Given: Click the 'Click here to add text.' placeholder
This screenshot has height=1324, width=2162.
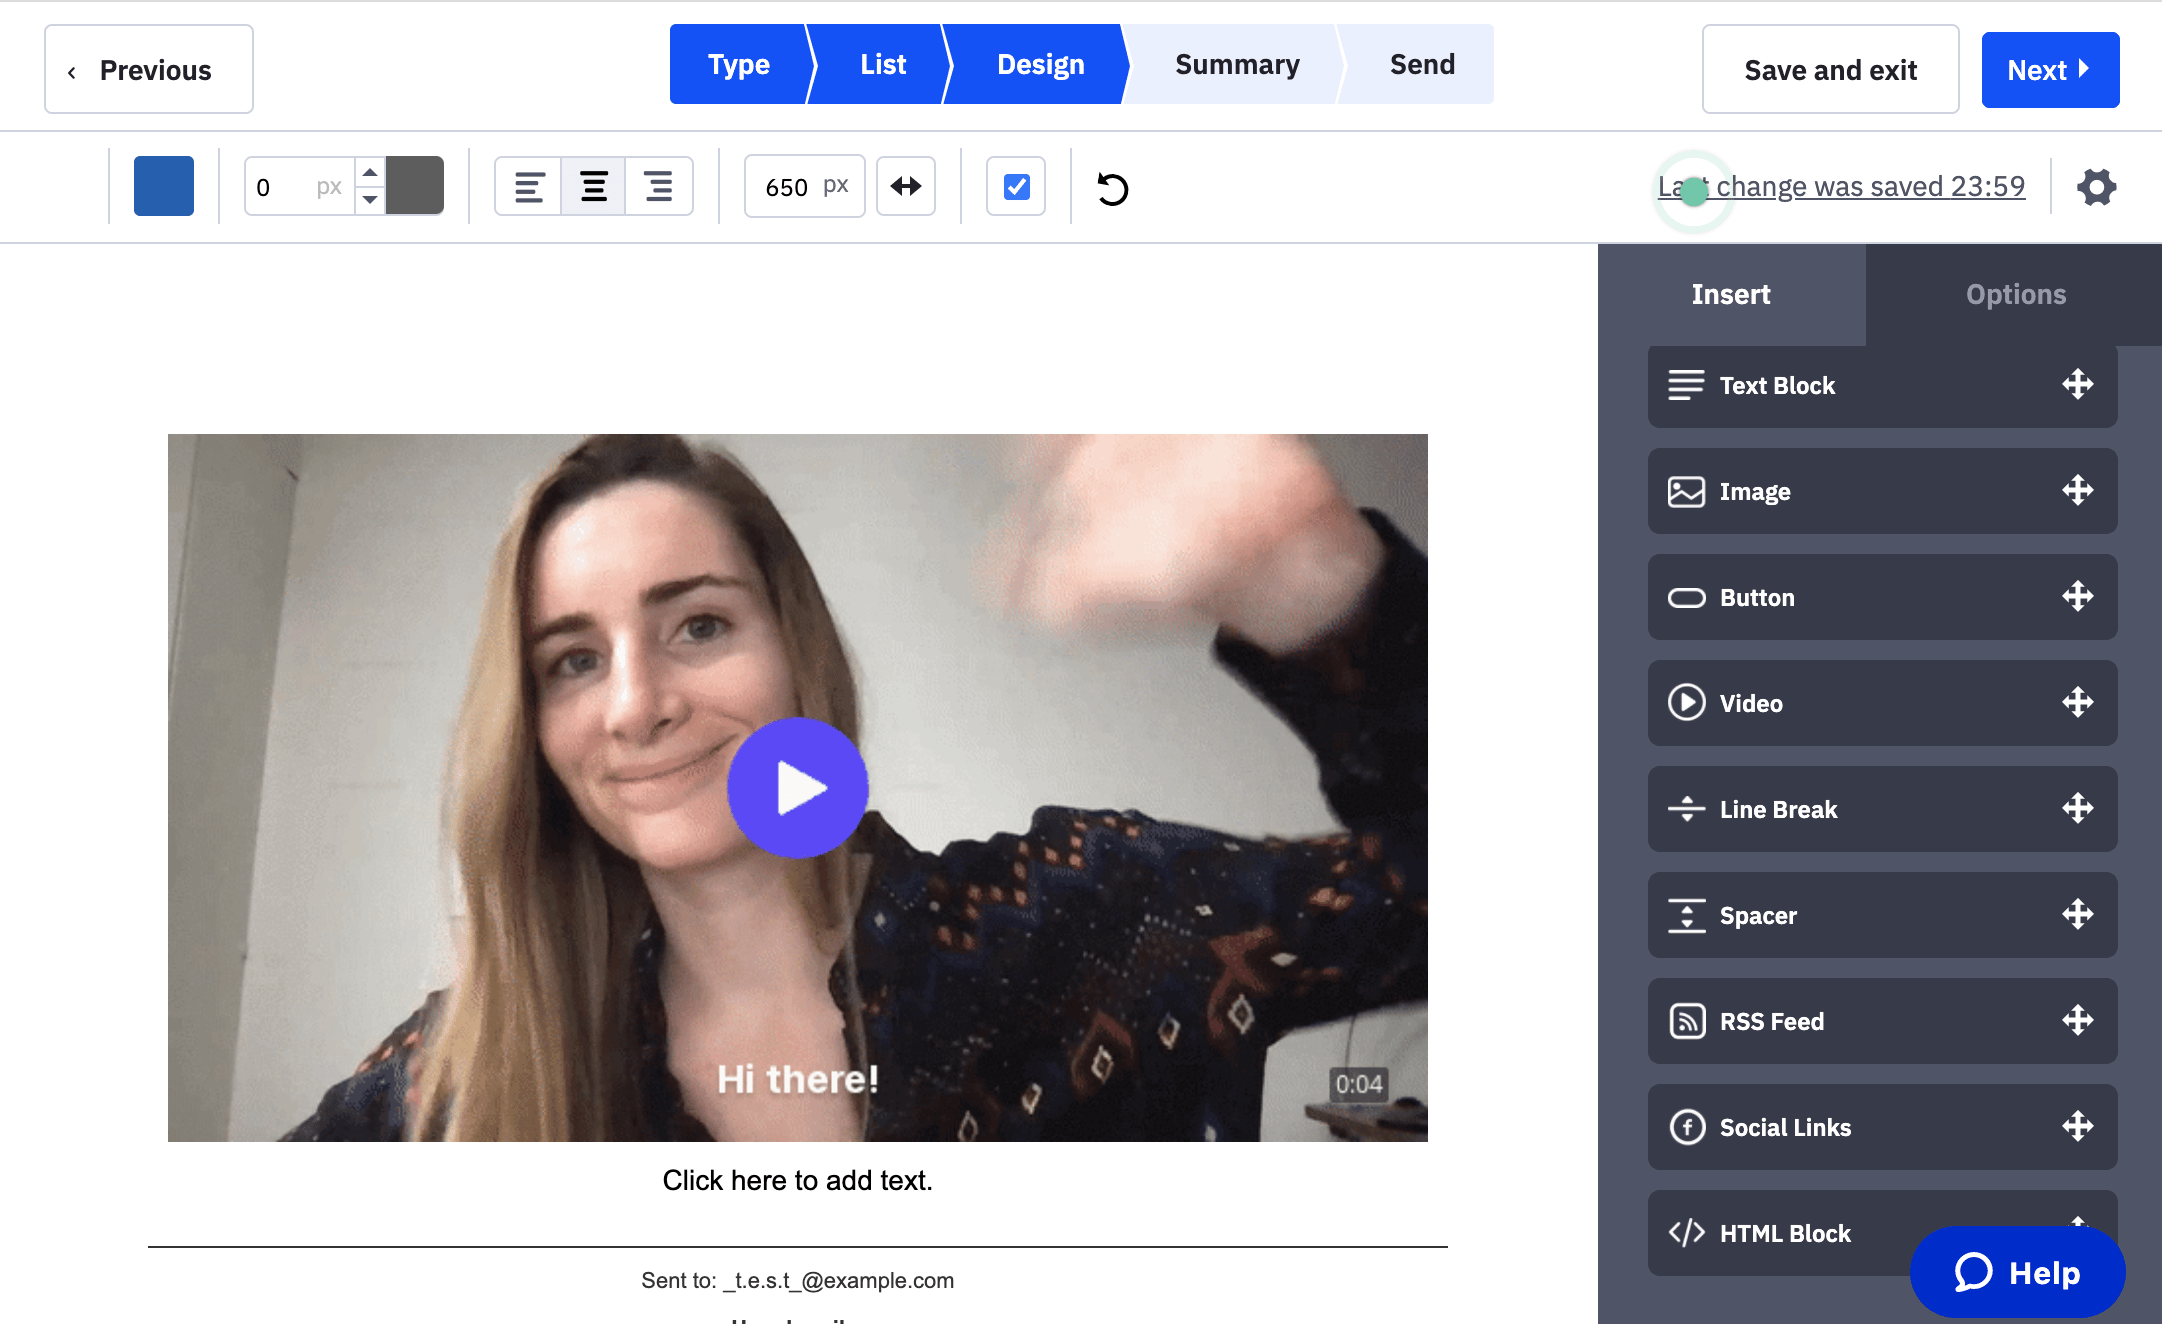Looking at the screenshot, I should 798,1181.
